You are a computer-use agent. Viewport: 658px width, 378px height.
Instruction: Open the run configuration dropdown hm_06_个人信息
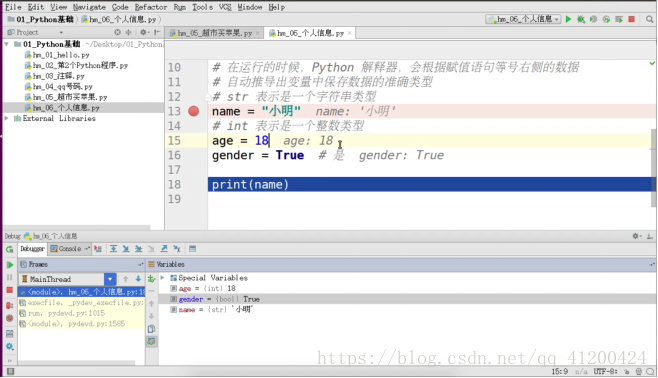click(523, 19)
